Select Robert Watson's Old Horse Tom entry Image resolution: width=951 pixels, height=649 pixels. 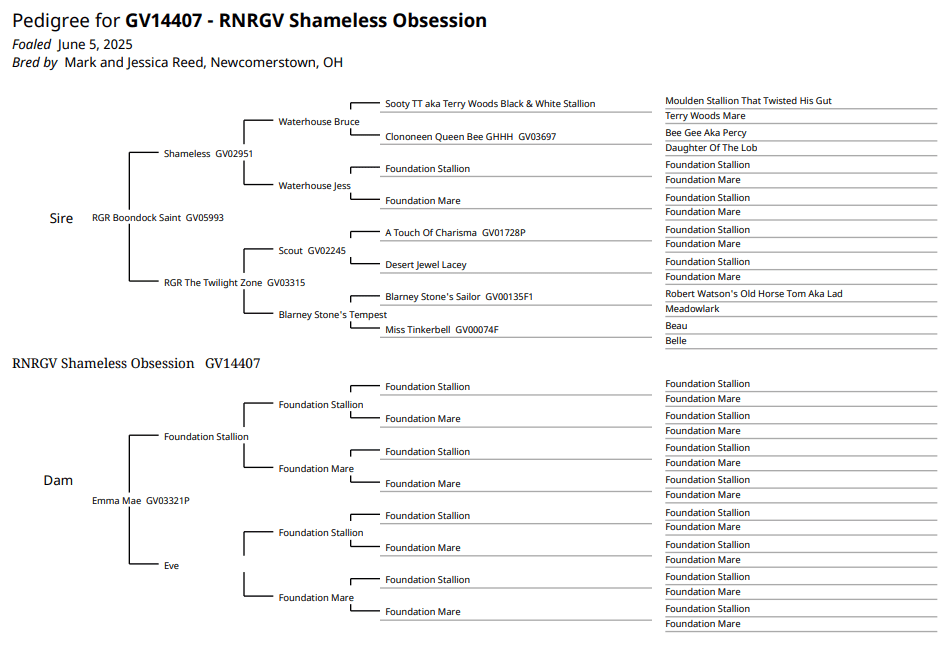[753, 294]
